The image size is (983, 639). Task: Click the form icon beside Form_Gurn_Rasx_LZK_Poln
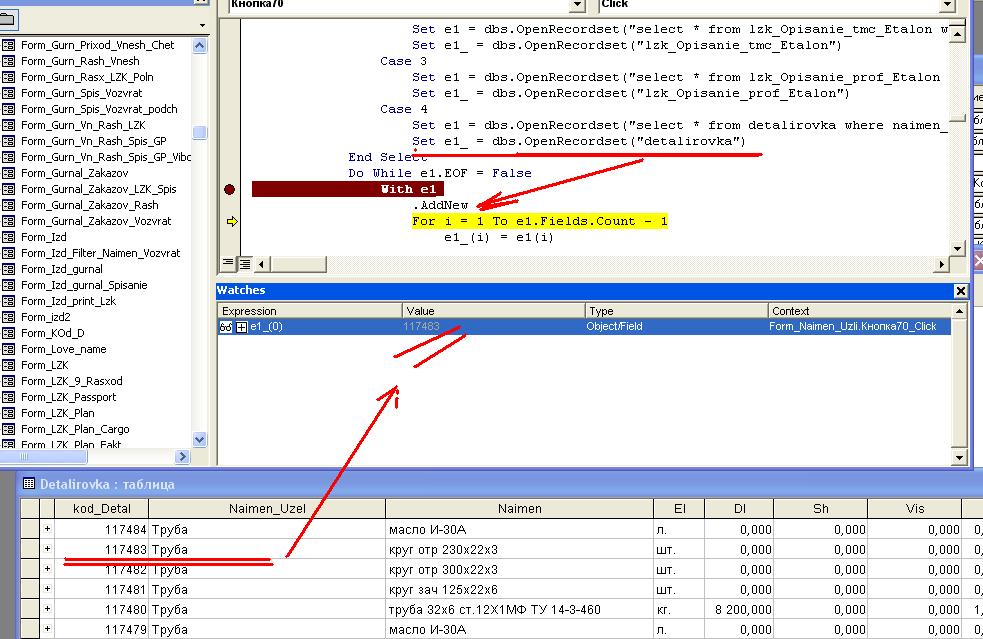[8, 77]
